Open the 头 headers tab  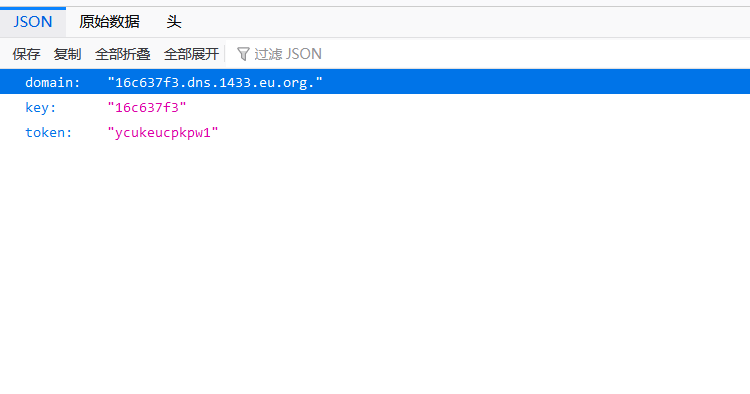coord(174,22)
